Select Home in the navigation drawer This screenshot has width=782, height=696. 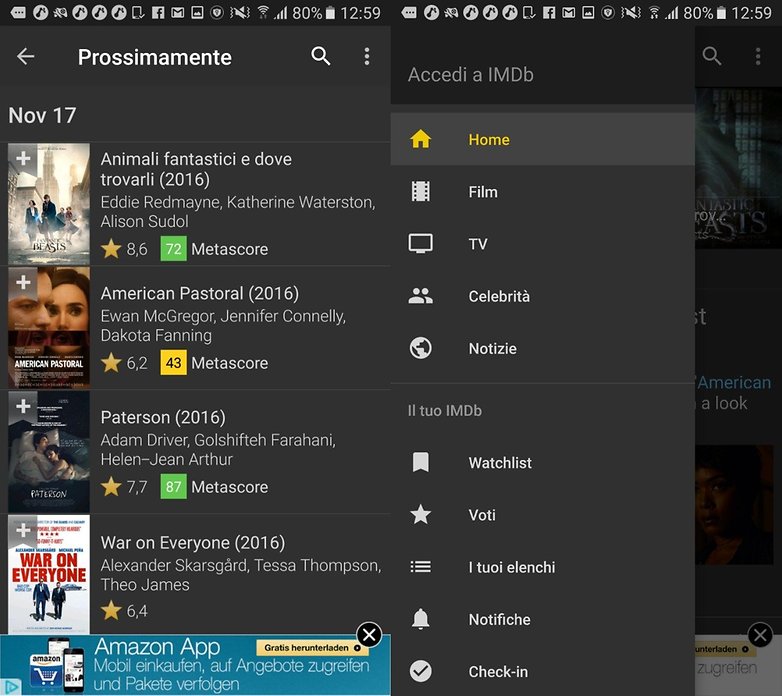[x=543, y=139]
